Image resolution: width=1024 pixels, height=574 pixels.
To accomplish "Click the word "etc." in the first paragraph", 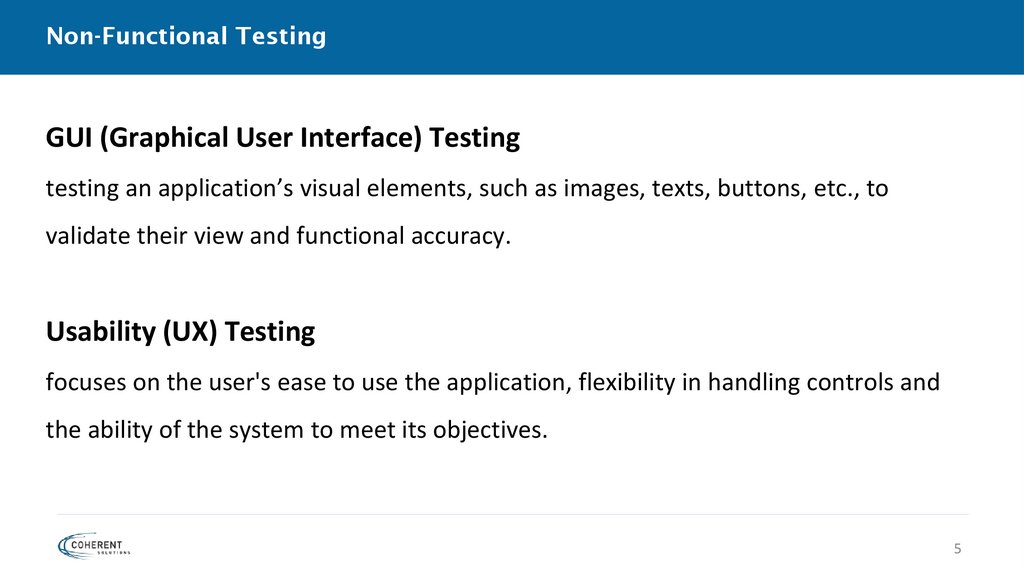I will 826,189.
